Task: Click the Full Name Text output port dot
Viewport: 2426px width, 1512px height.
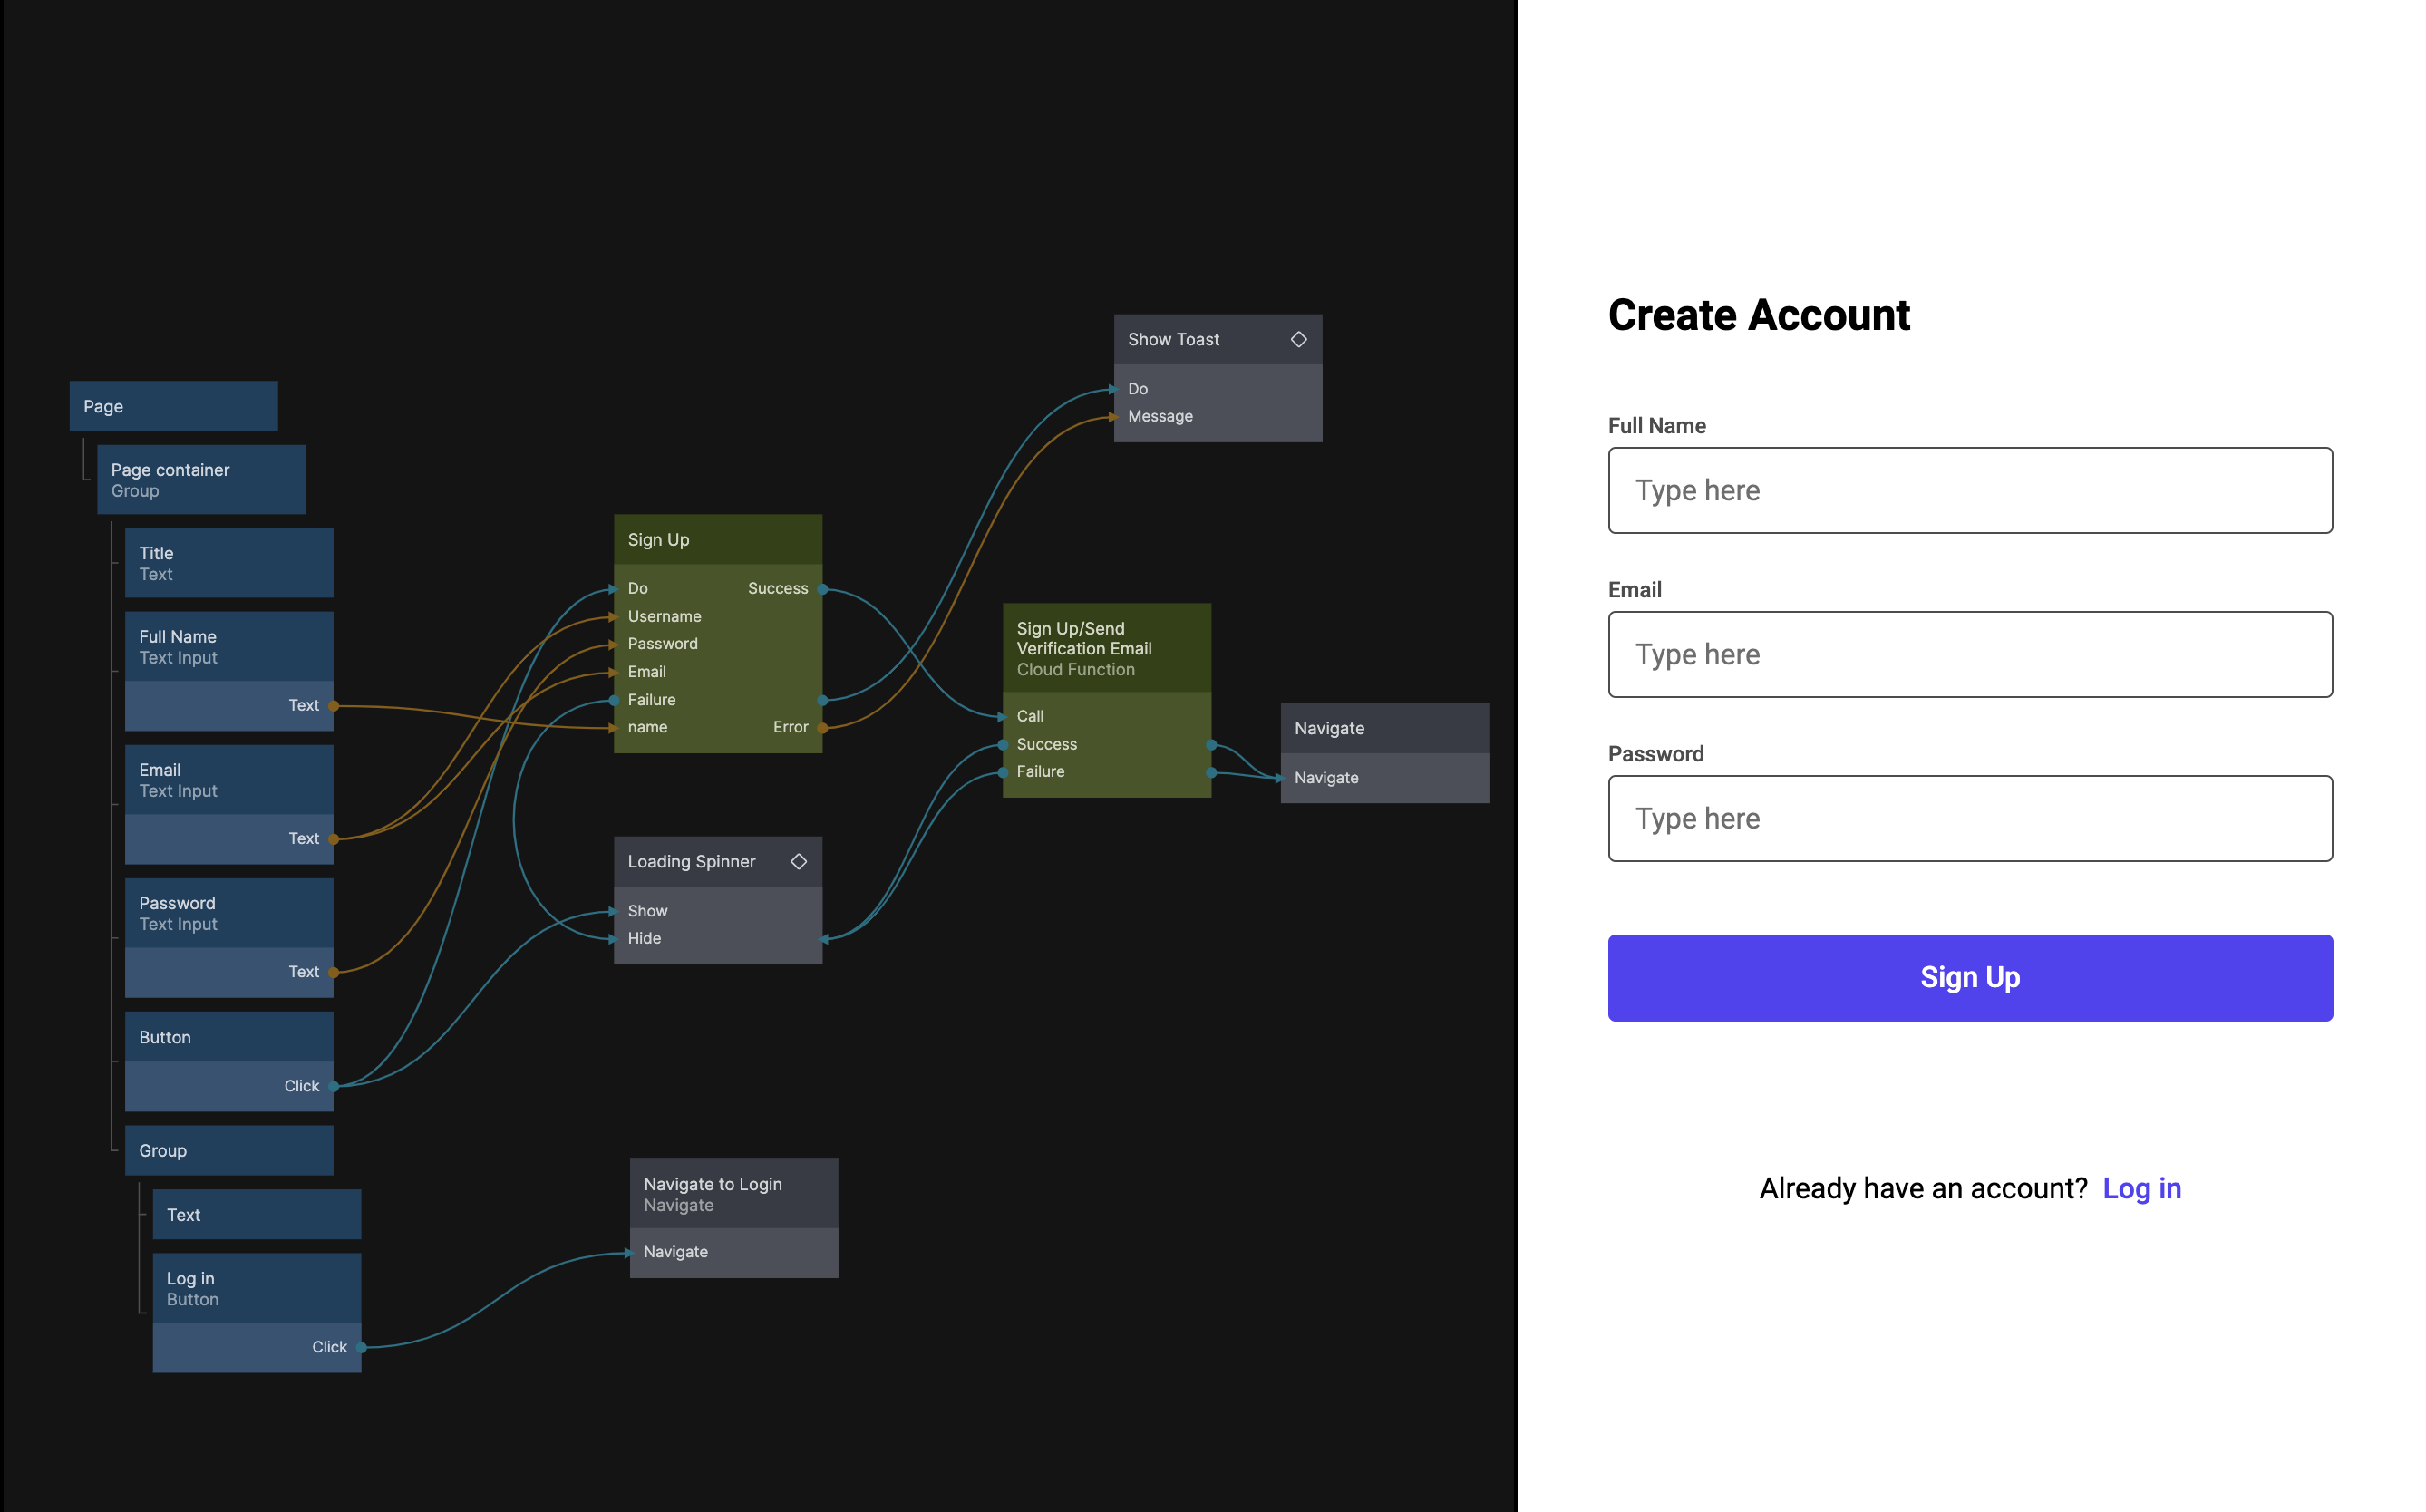Action: 333,706
